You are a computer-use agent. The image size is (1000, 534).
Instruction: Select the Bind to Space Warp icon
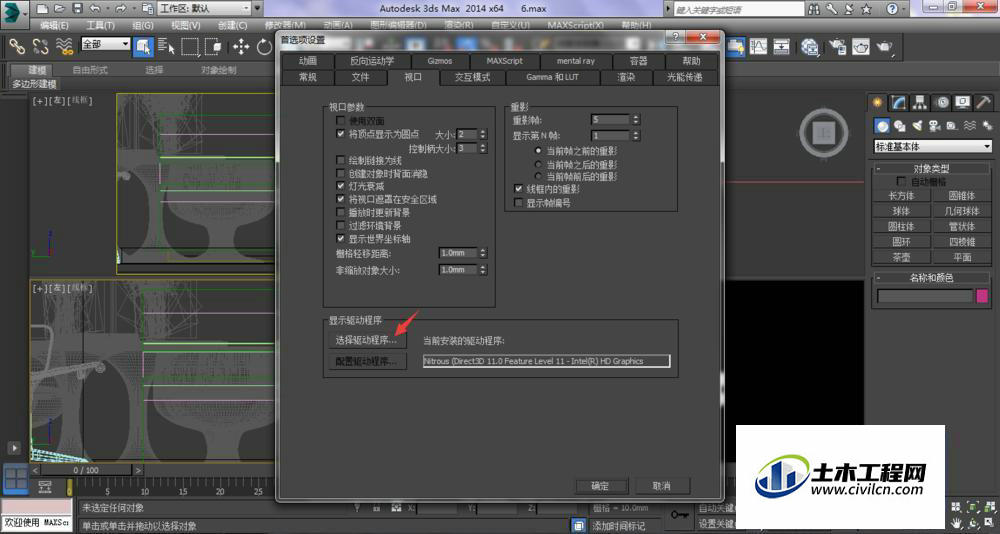pos(64,47)
